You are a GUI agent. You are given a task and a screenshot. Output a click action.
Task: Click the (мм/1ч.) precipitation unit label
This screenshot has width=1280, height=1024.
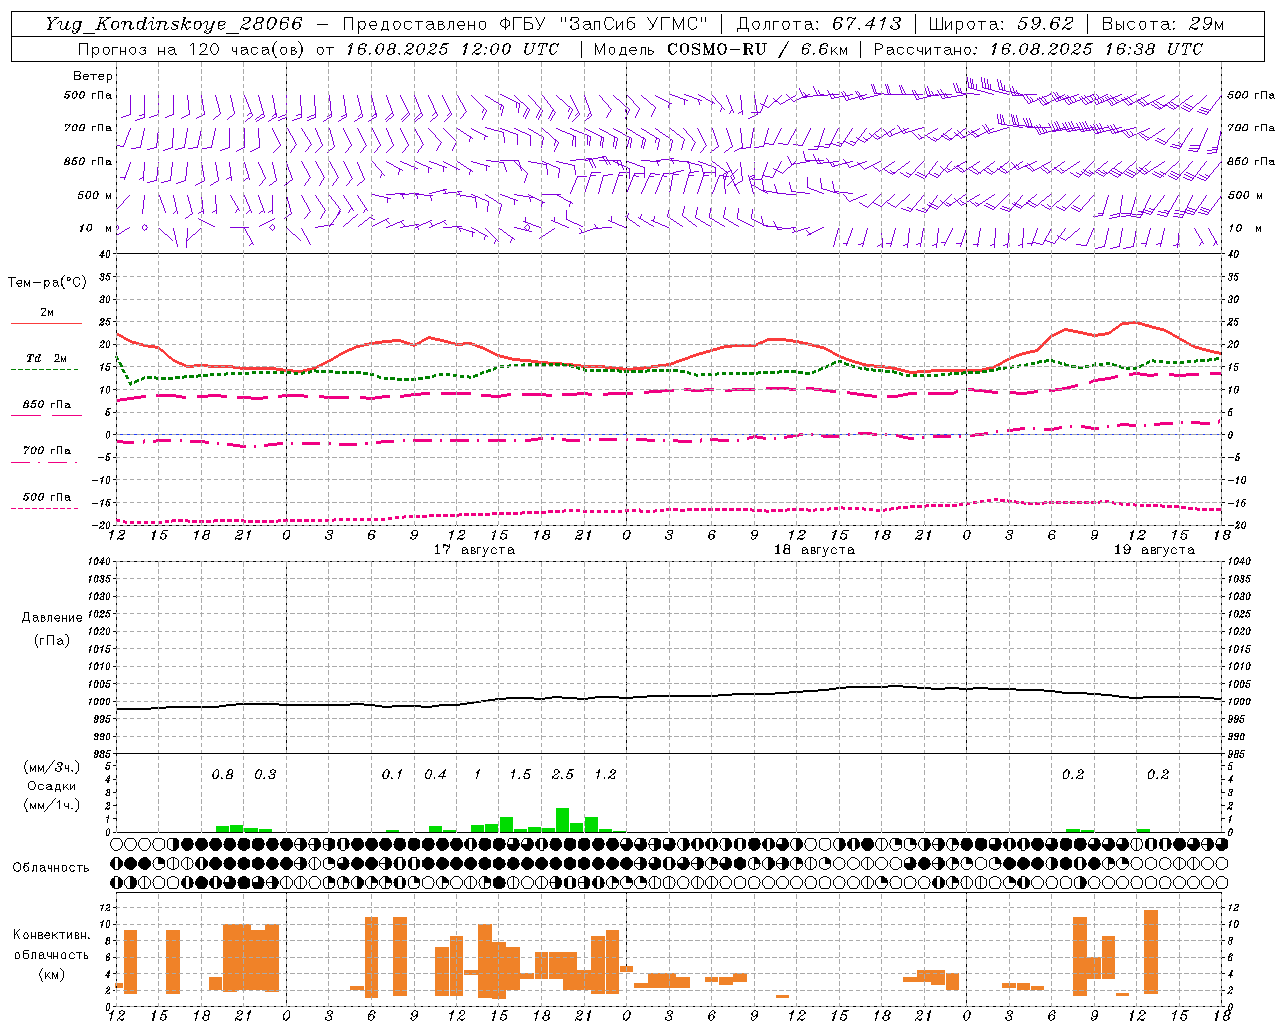[52, 805]
